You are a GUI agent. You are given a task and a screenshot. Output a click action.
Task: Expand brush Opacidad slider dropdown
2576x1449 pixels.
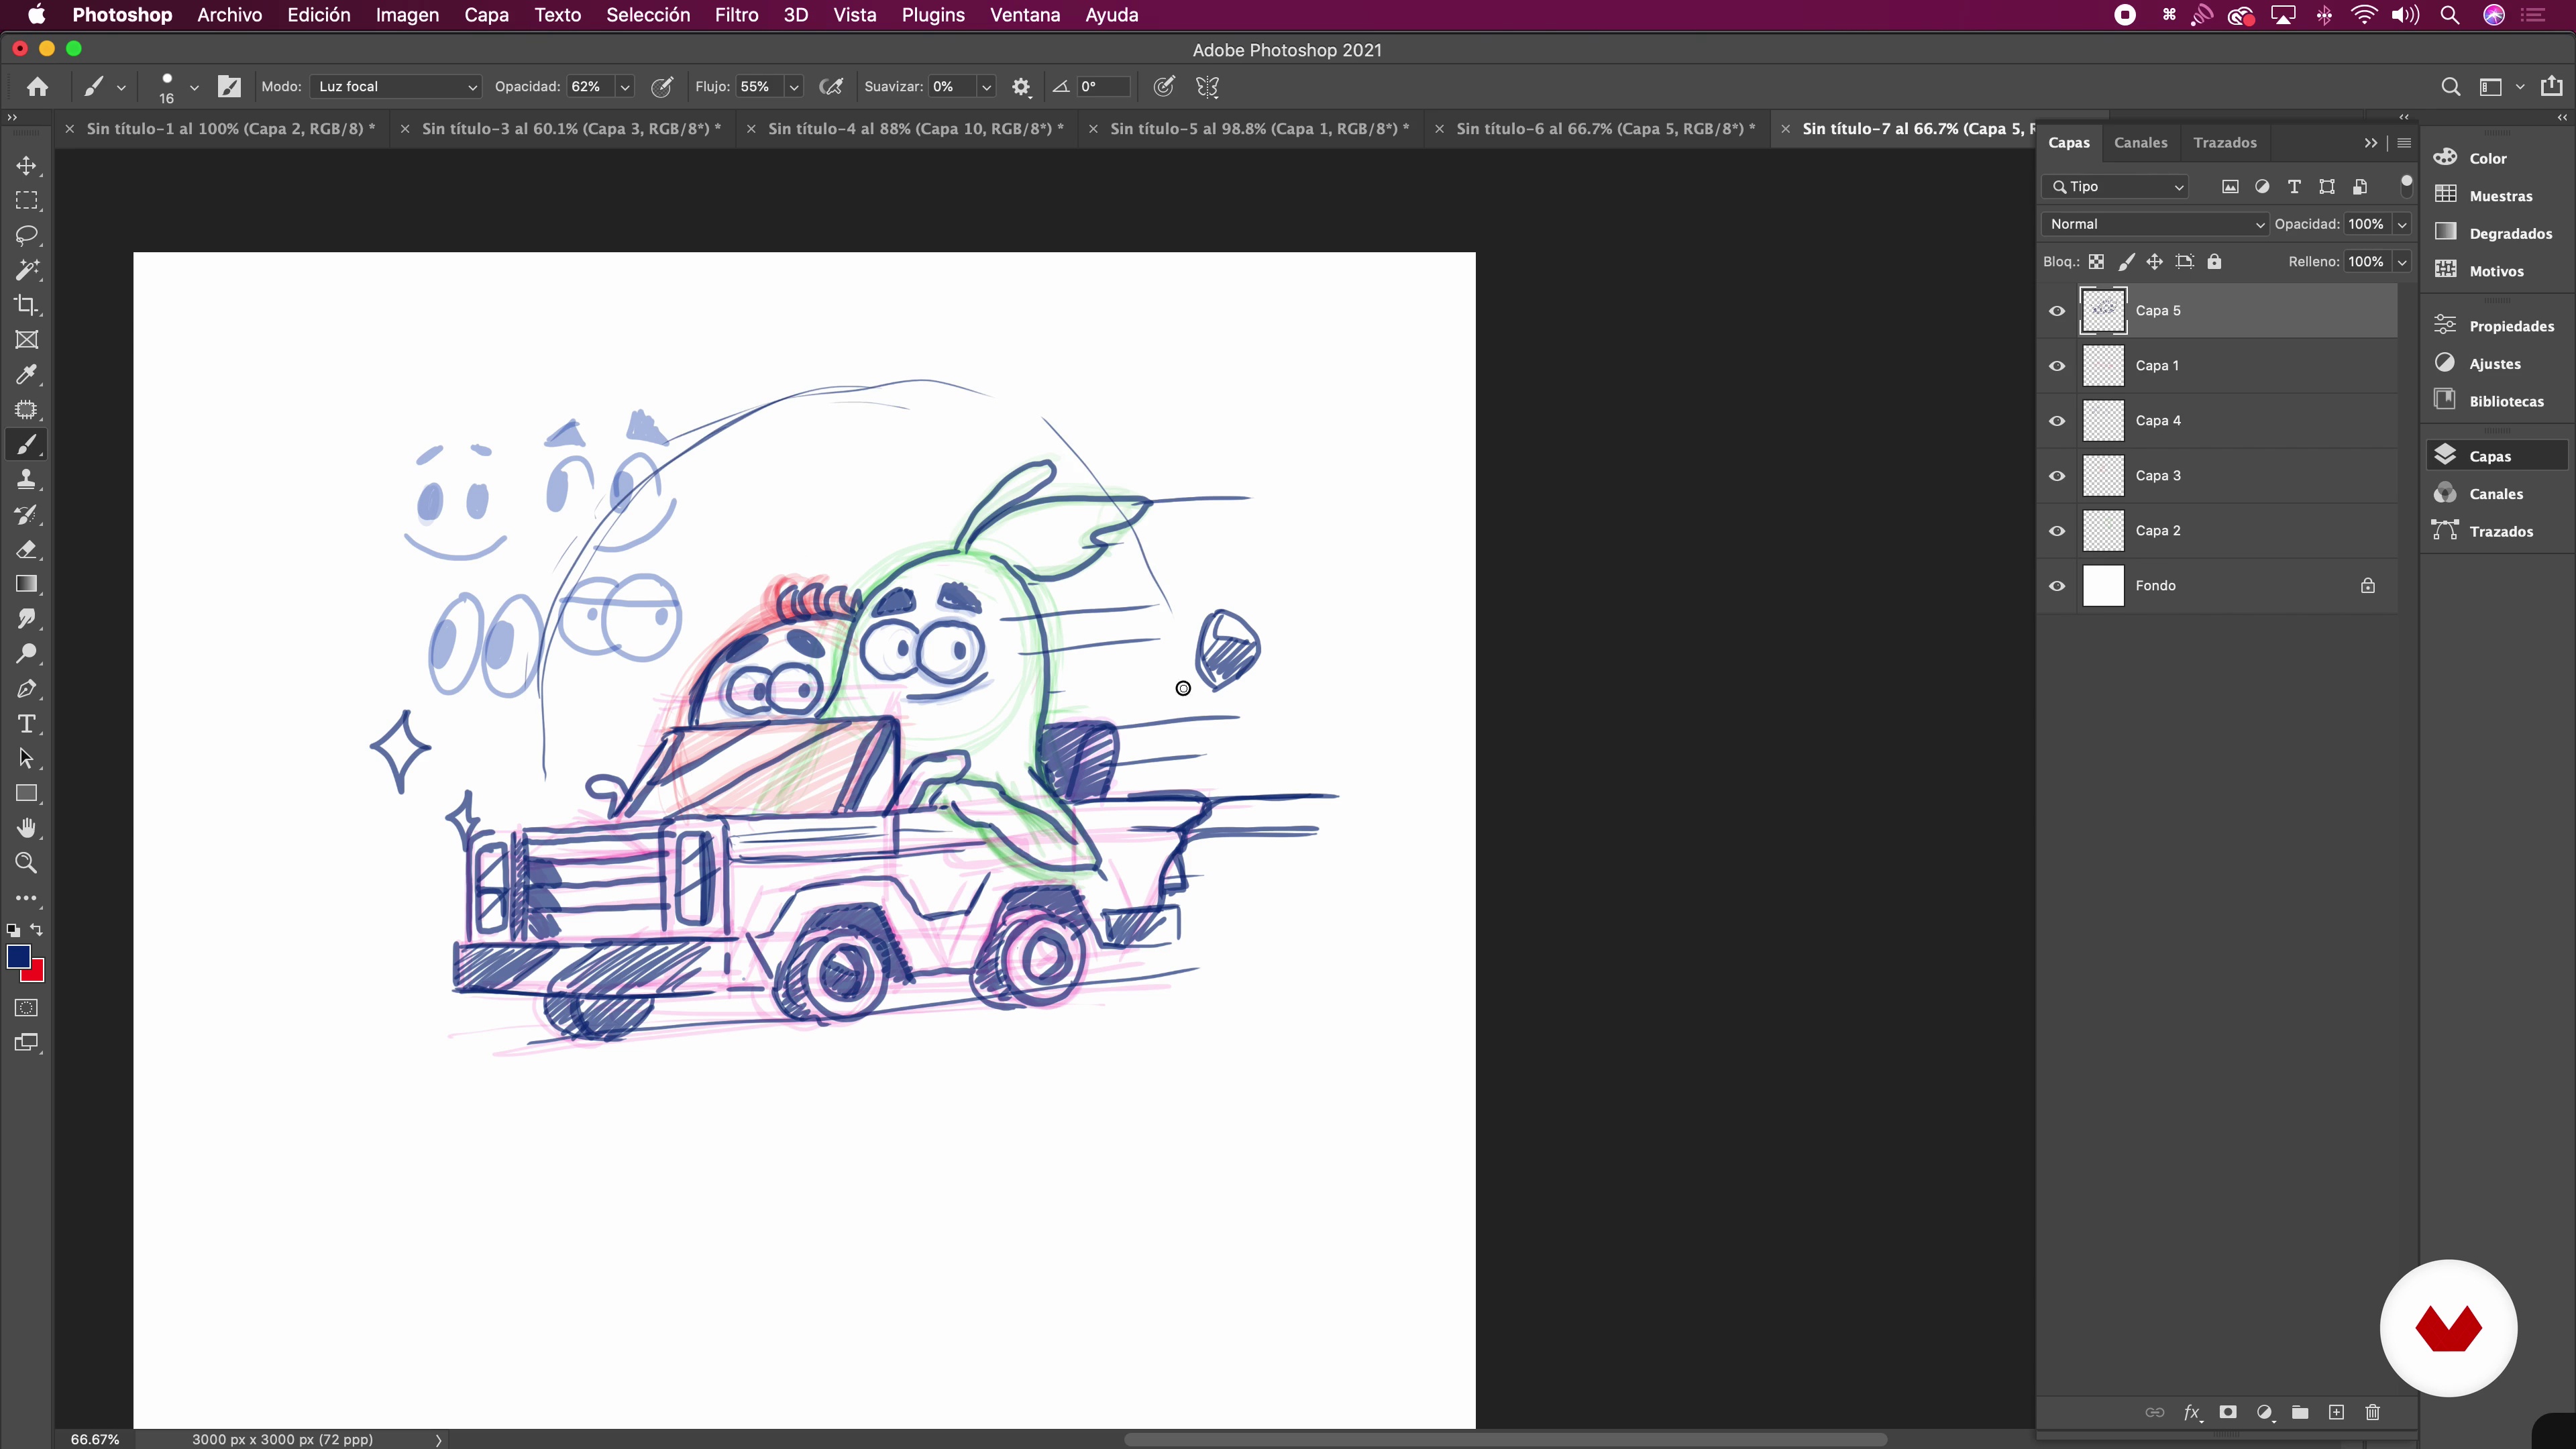[625, 87]
